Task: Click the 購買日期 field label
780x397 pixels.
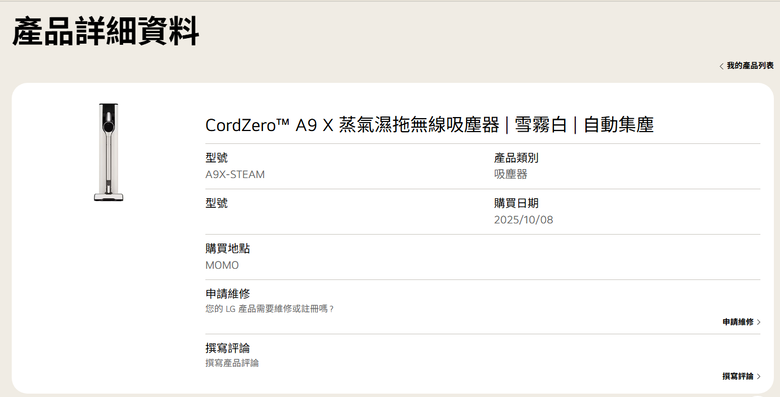Action: (516, 203)
